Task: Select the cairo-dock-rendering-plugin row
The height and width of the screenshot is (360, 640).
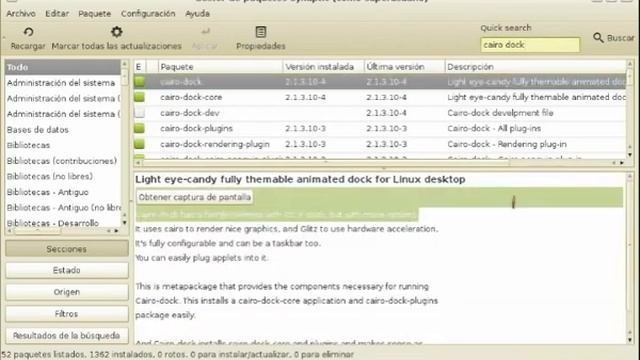Action: point(380,144)
